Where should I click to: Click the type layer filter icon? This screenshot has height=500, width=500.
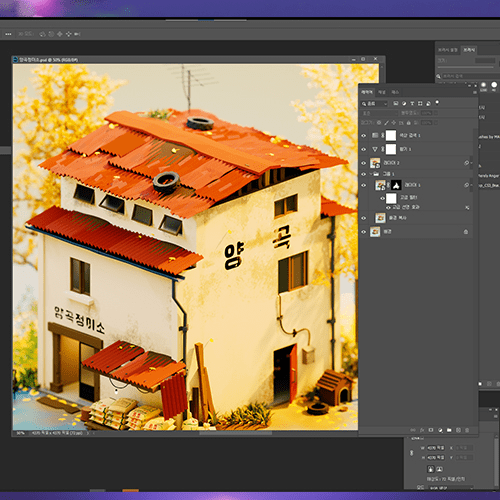coord(412,104)
